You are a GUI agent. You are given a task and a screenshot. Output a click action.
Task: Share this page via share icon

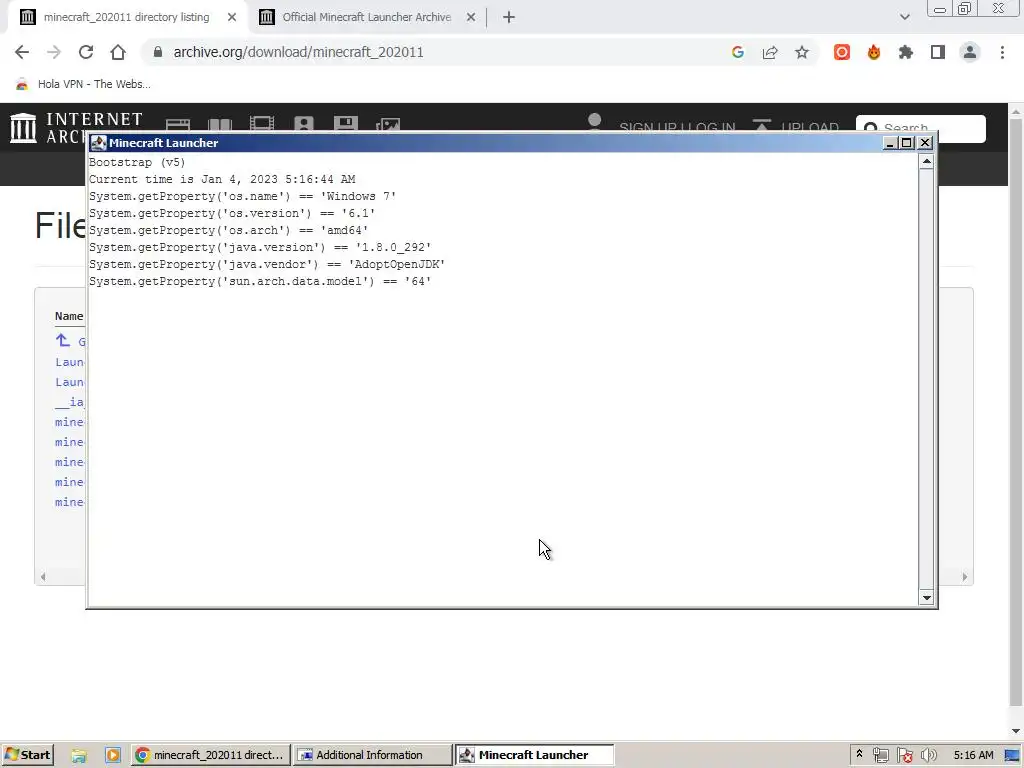coord(770,52)
